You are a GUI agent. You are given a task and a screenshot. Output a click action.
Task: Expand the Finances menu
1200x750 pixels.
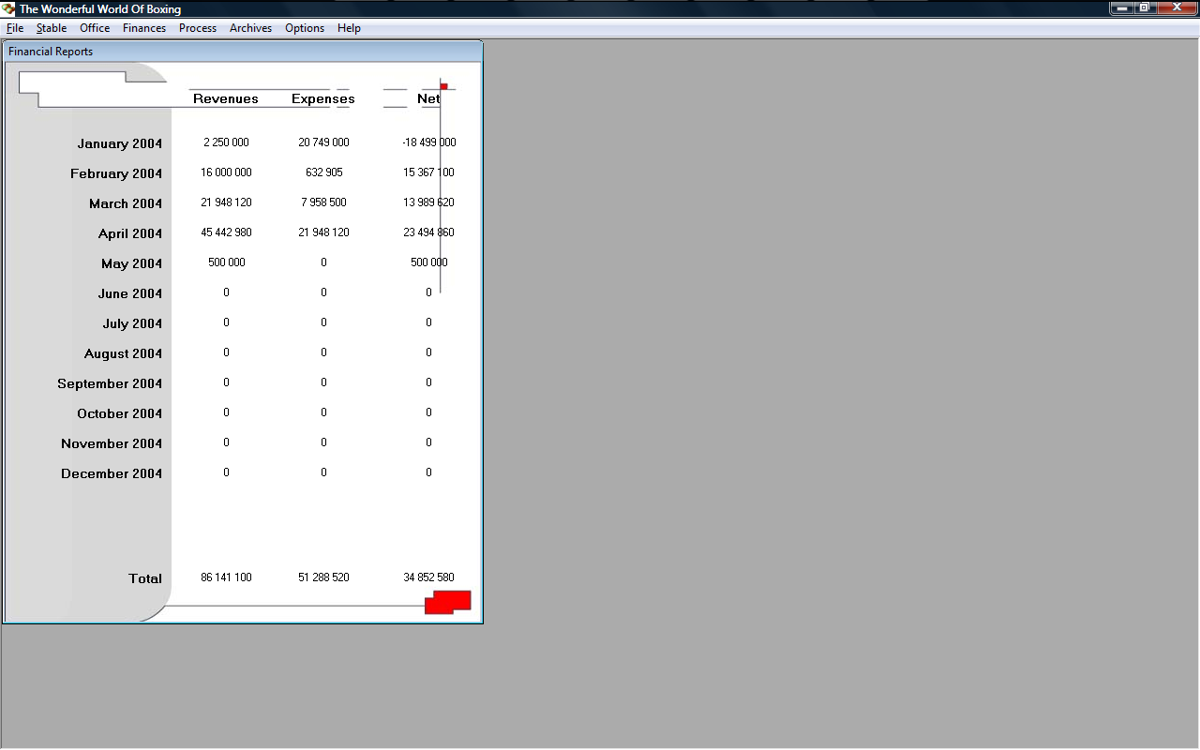[x=144, y=28]
